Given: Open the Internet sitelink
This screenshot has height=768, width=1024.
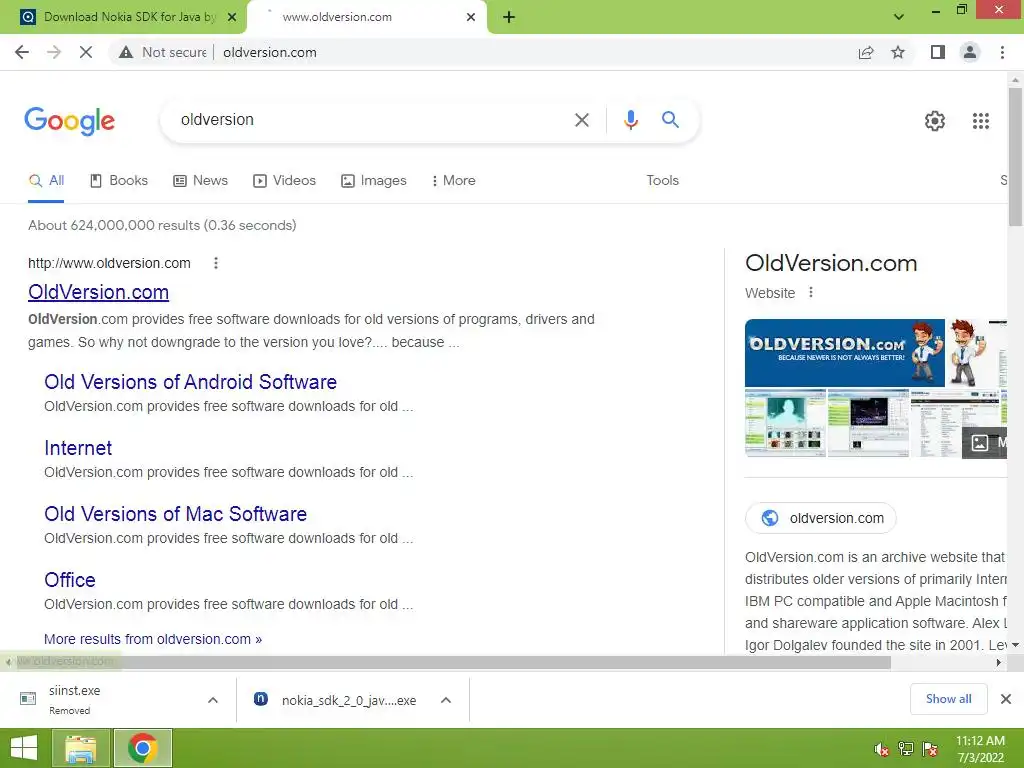Looking at the screenshot, I should (78, 448).
